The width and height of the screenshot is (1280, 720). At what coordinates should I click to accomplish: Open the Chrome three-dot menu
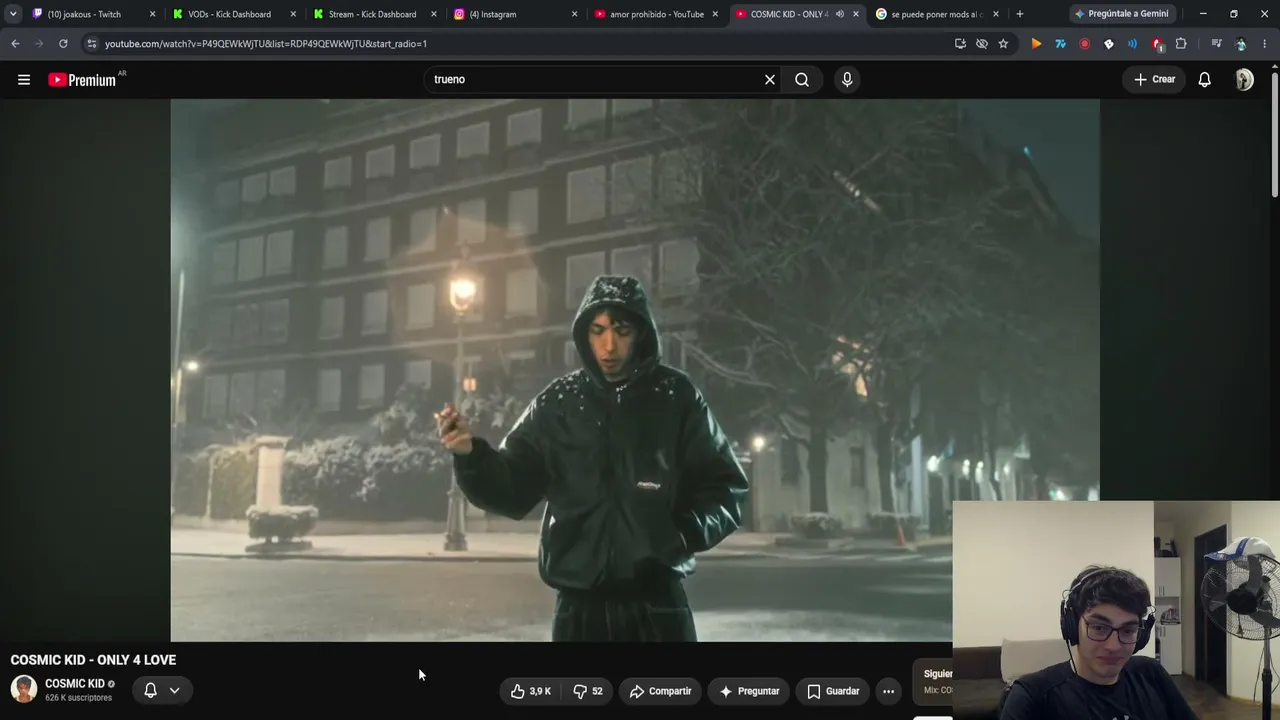[x=1265, y=44]
